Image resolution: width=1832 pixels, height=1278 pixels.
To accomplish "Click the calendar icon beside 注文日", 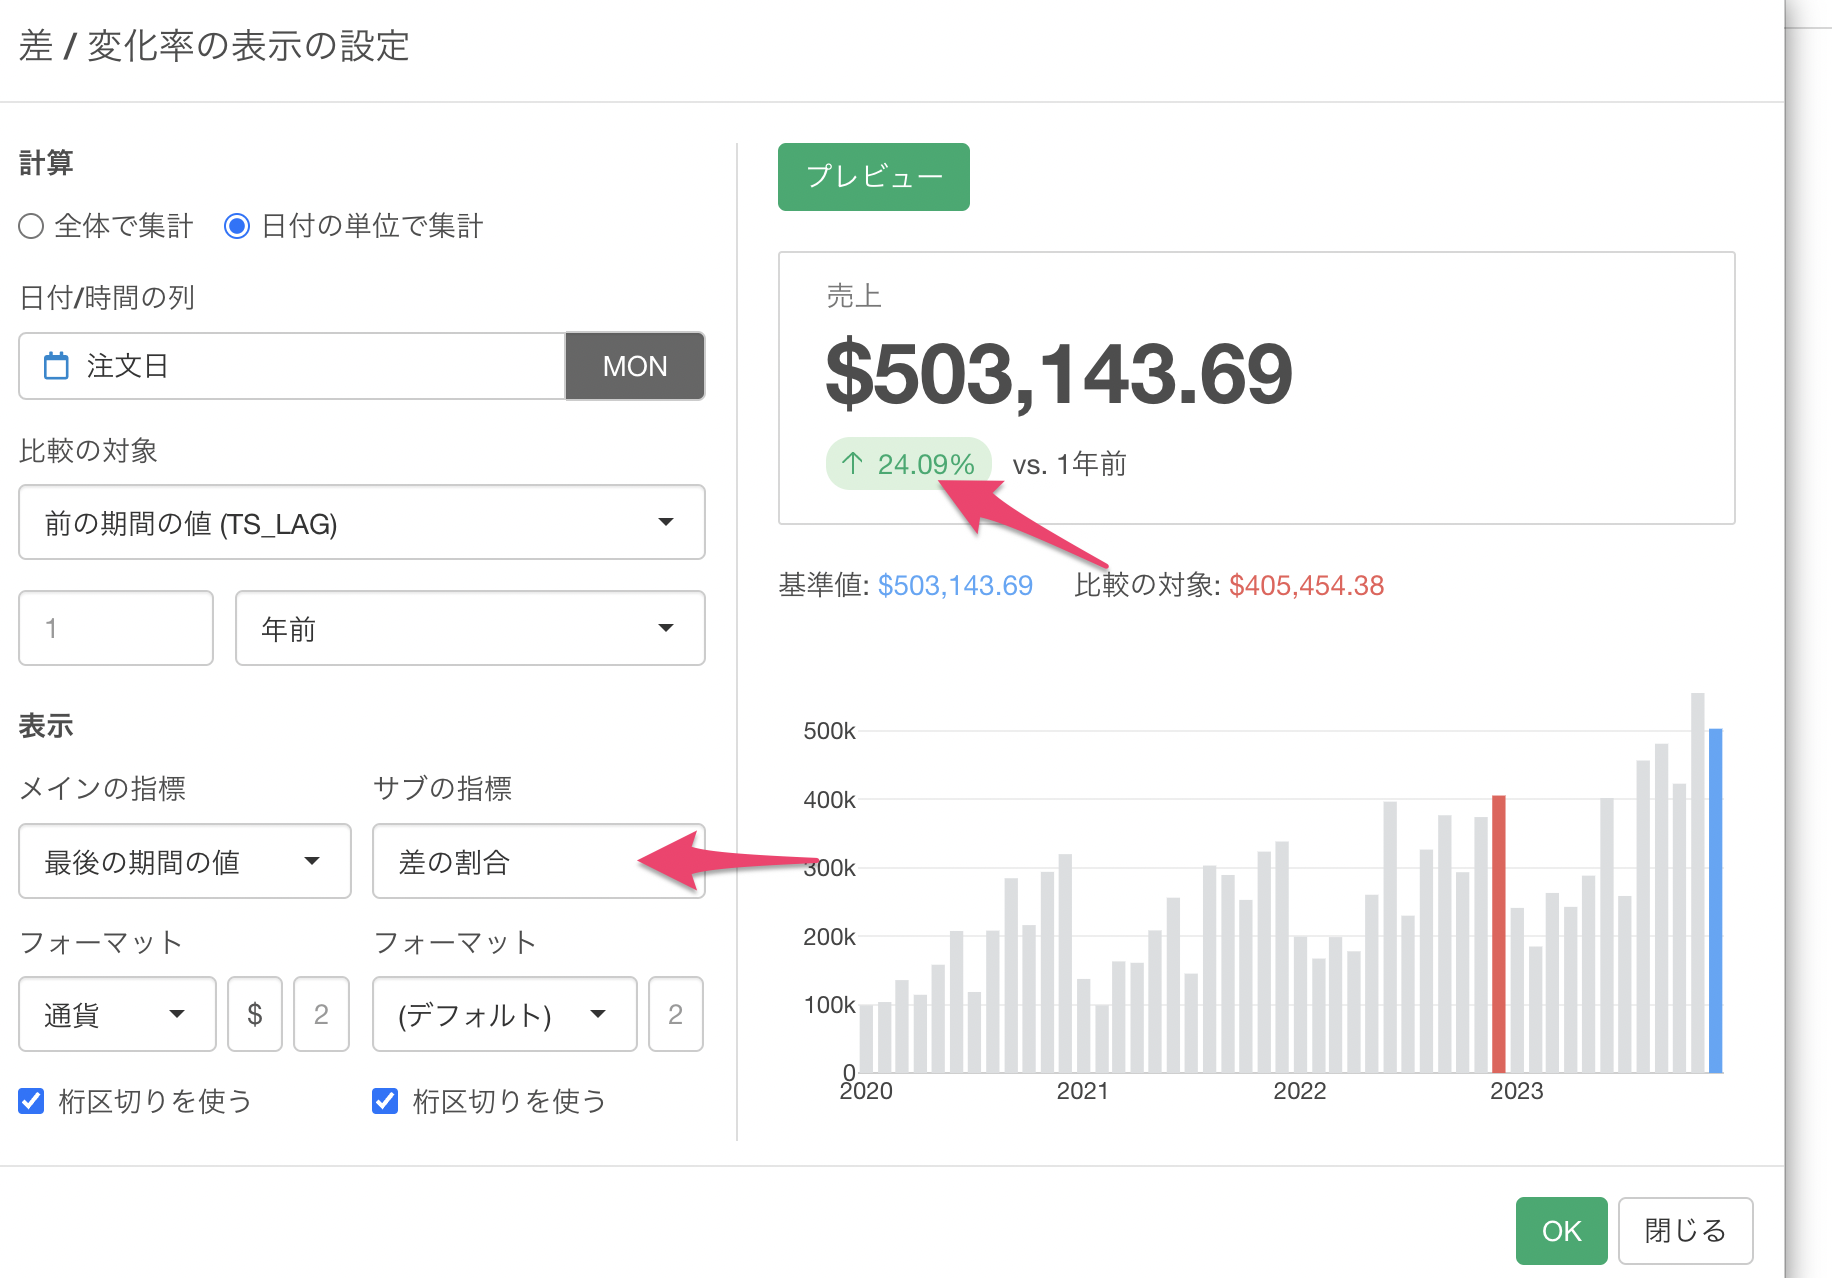I will (x=56, y=366).
